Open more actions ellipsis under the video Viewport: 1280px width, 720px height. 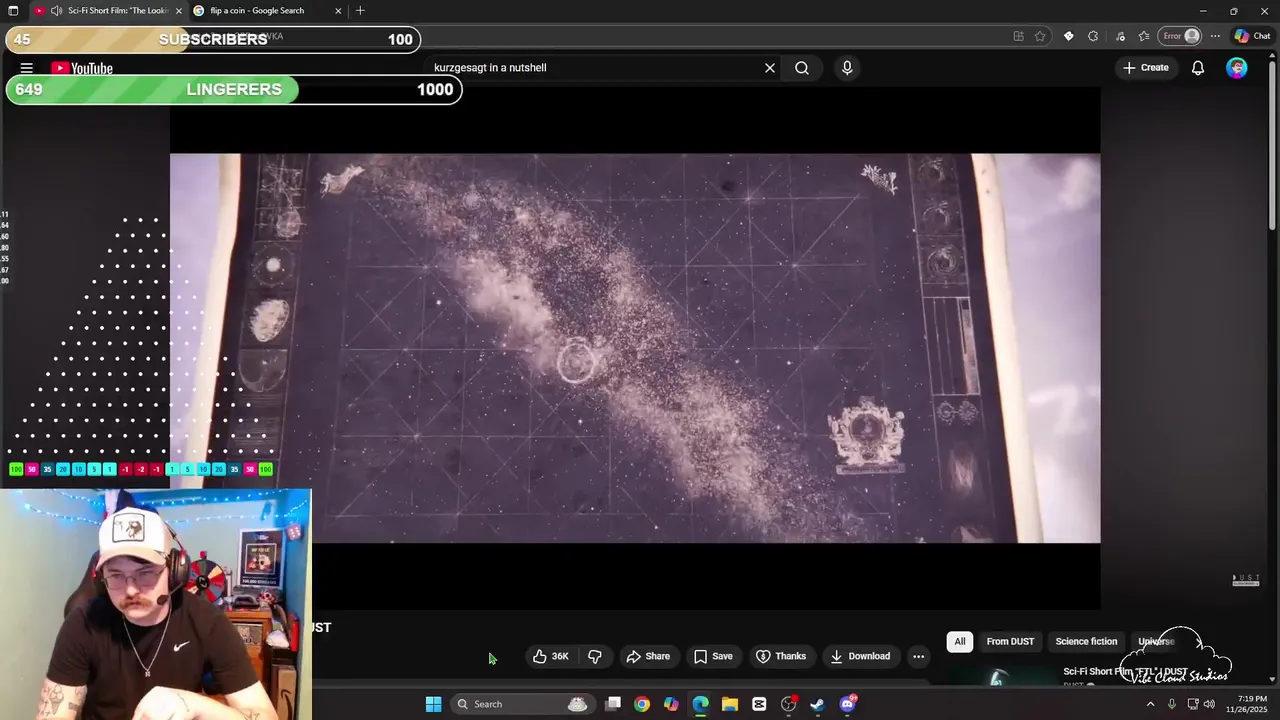[x=918, y=656]
